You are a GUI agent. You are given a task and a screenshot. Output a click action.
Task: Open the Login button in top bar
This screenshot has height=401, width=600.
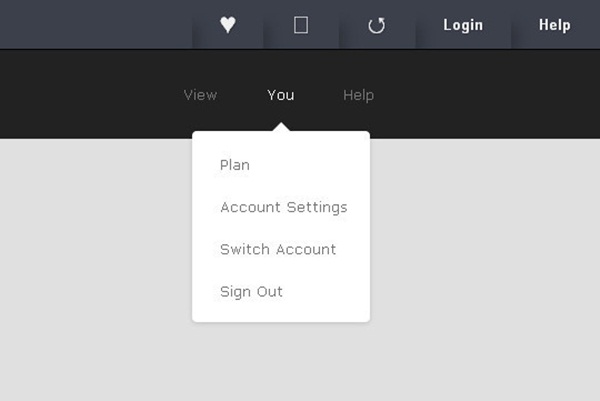click(x=463, y=25)
